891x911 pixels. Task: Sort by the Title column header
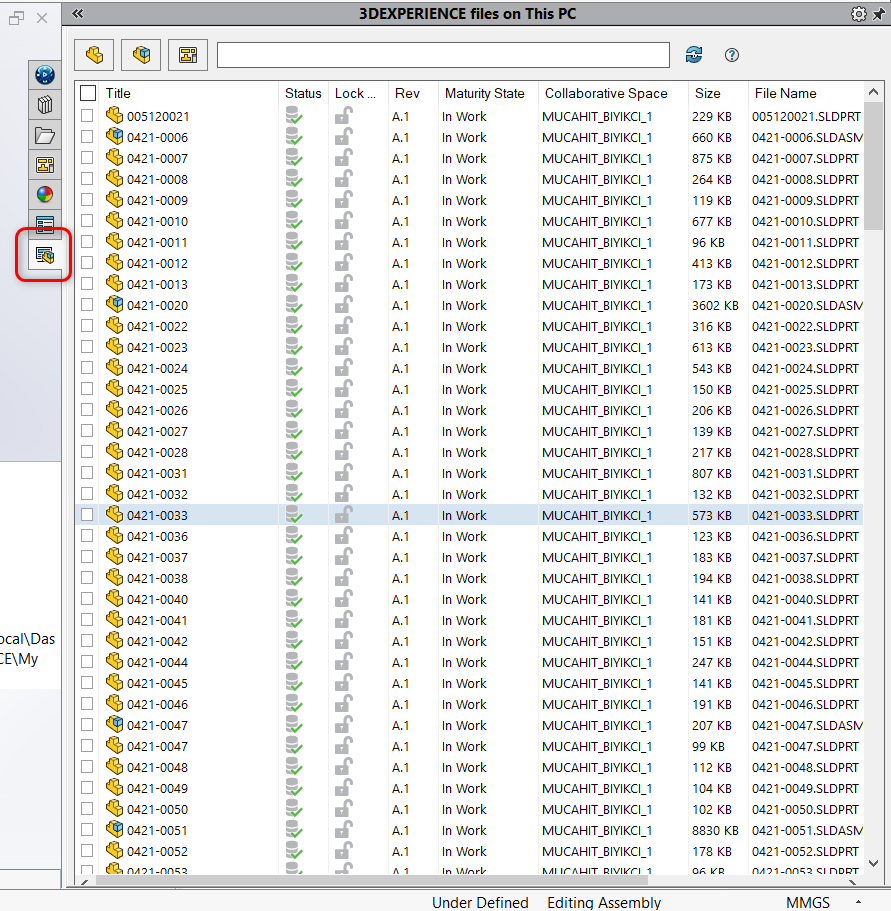pyautogui.click(x=118, y=94)
